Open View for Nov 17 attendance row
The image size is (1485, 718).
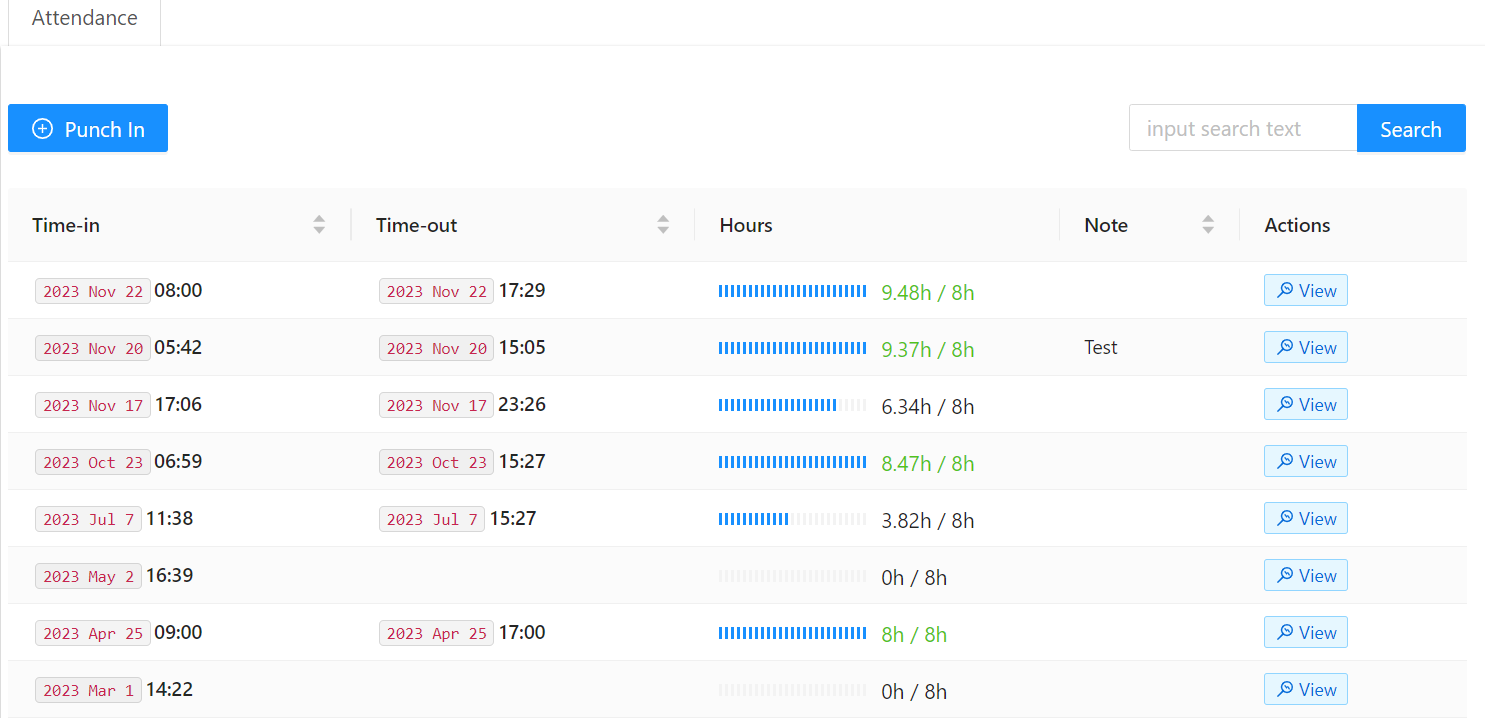1305,405
